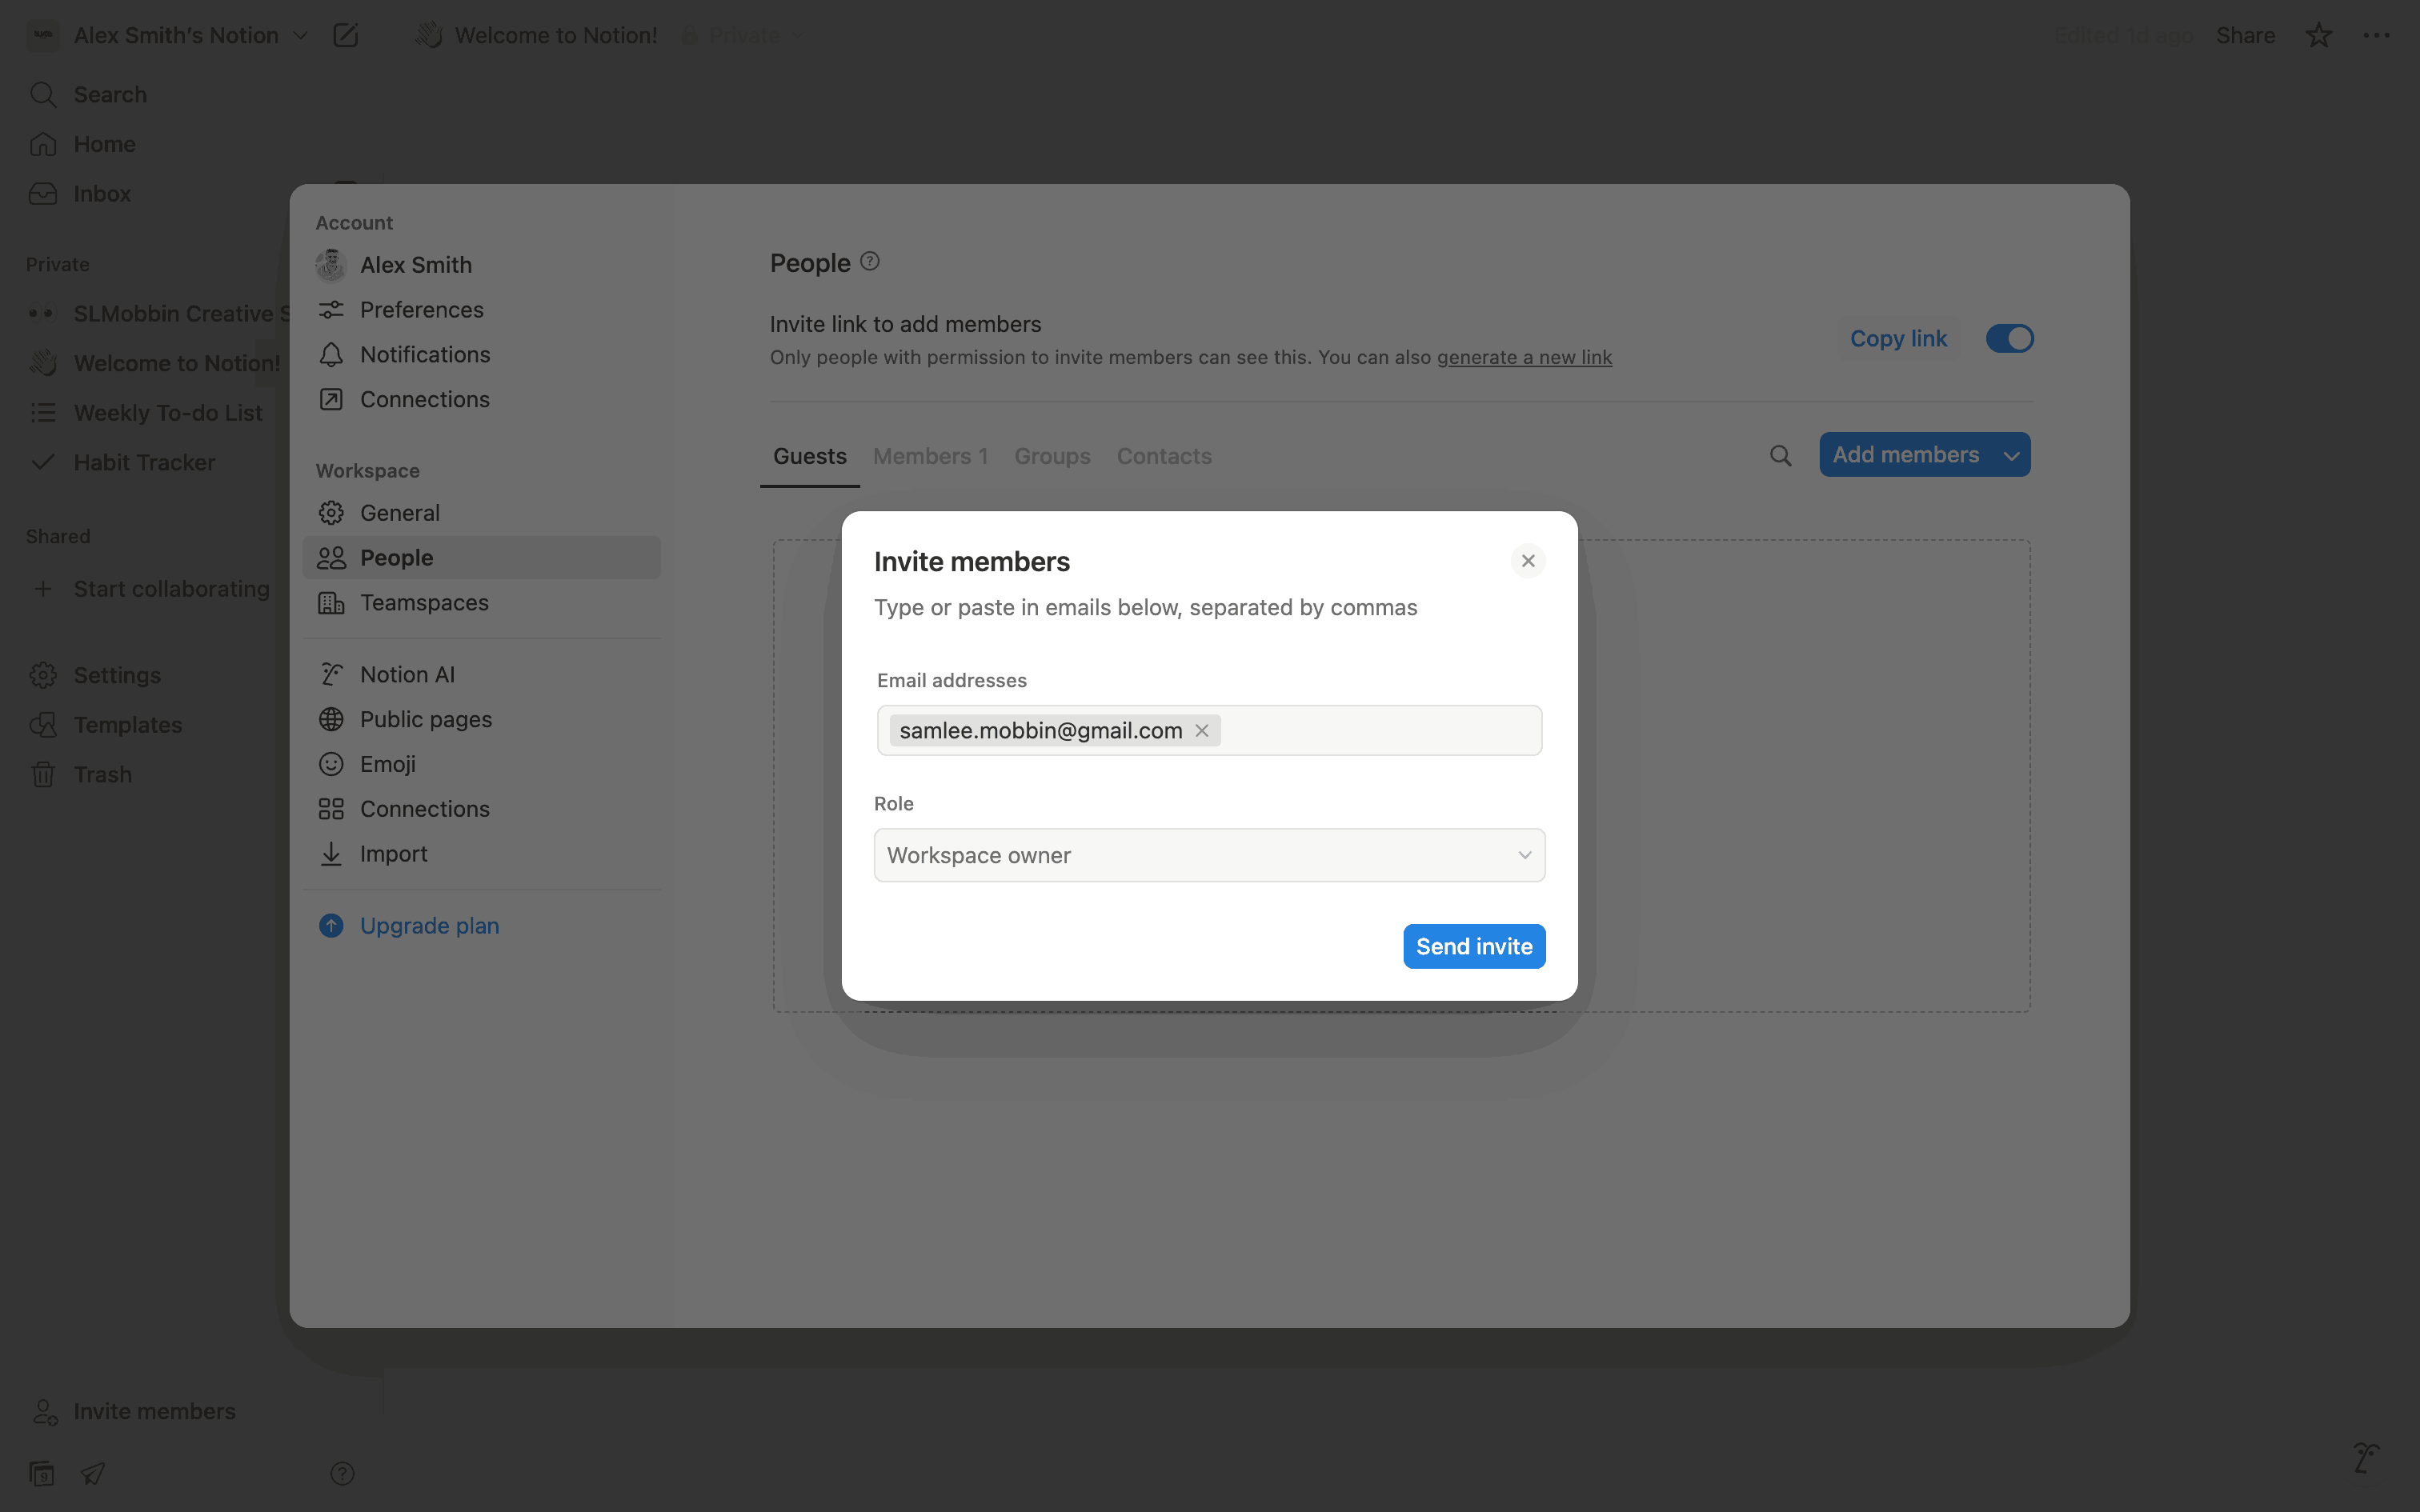This screenshot has width=2420, height=1512.
Task: Expand the Add members arrow dropdown
Action: [2011, 456]
